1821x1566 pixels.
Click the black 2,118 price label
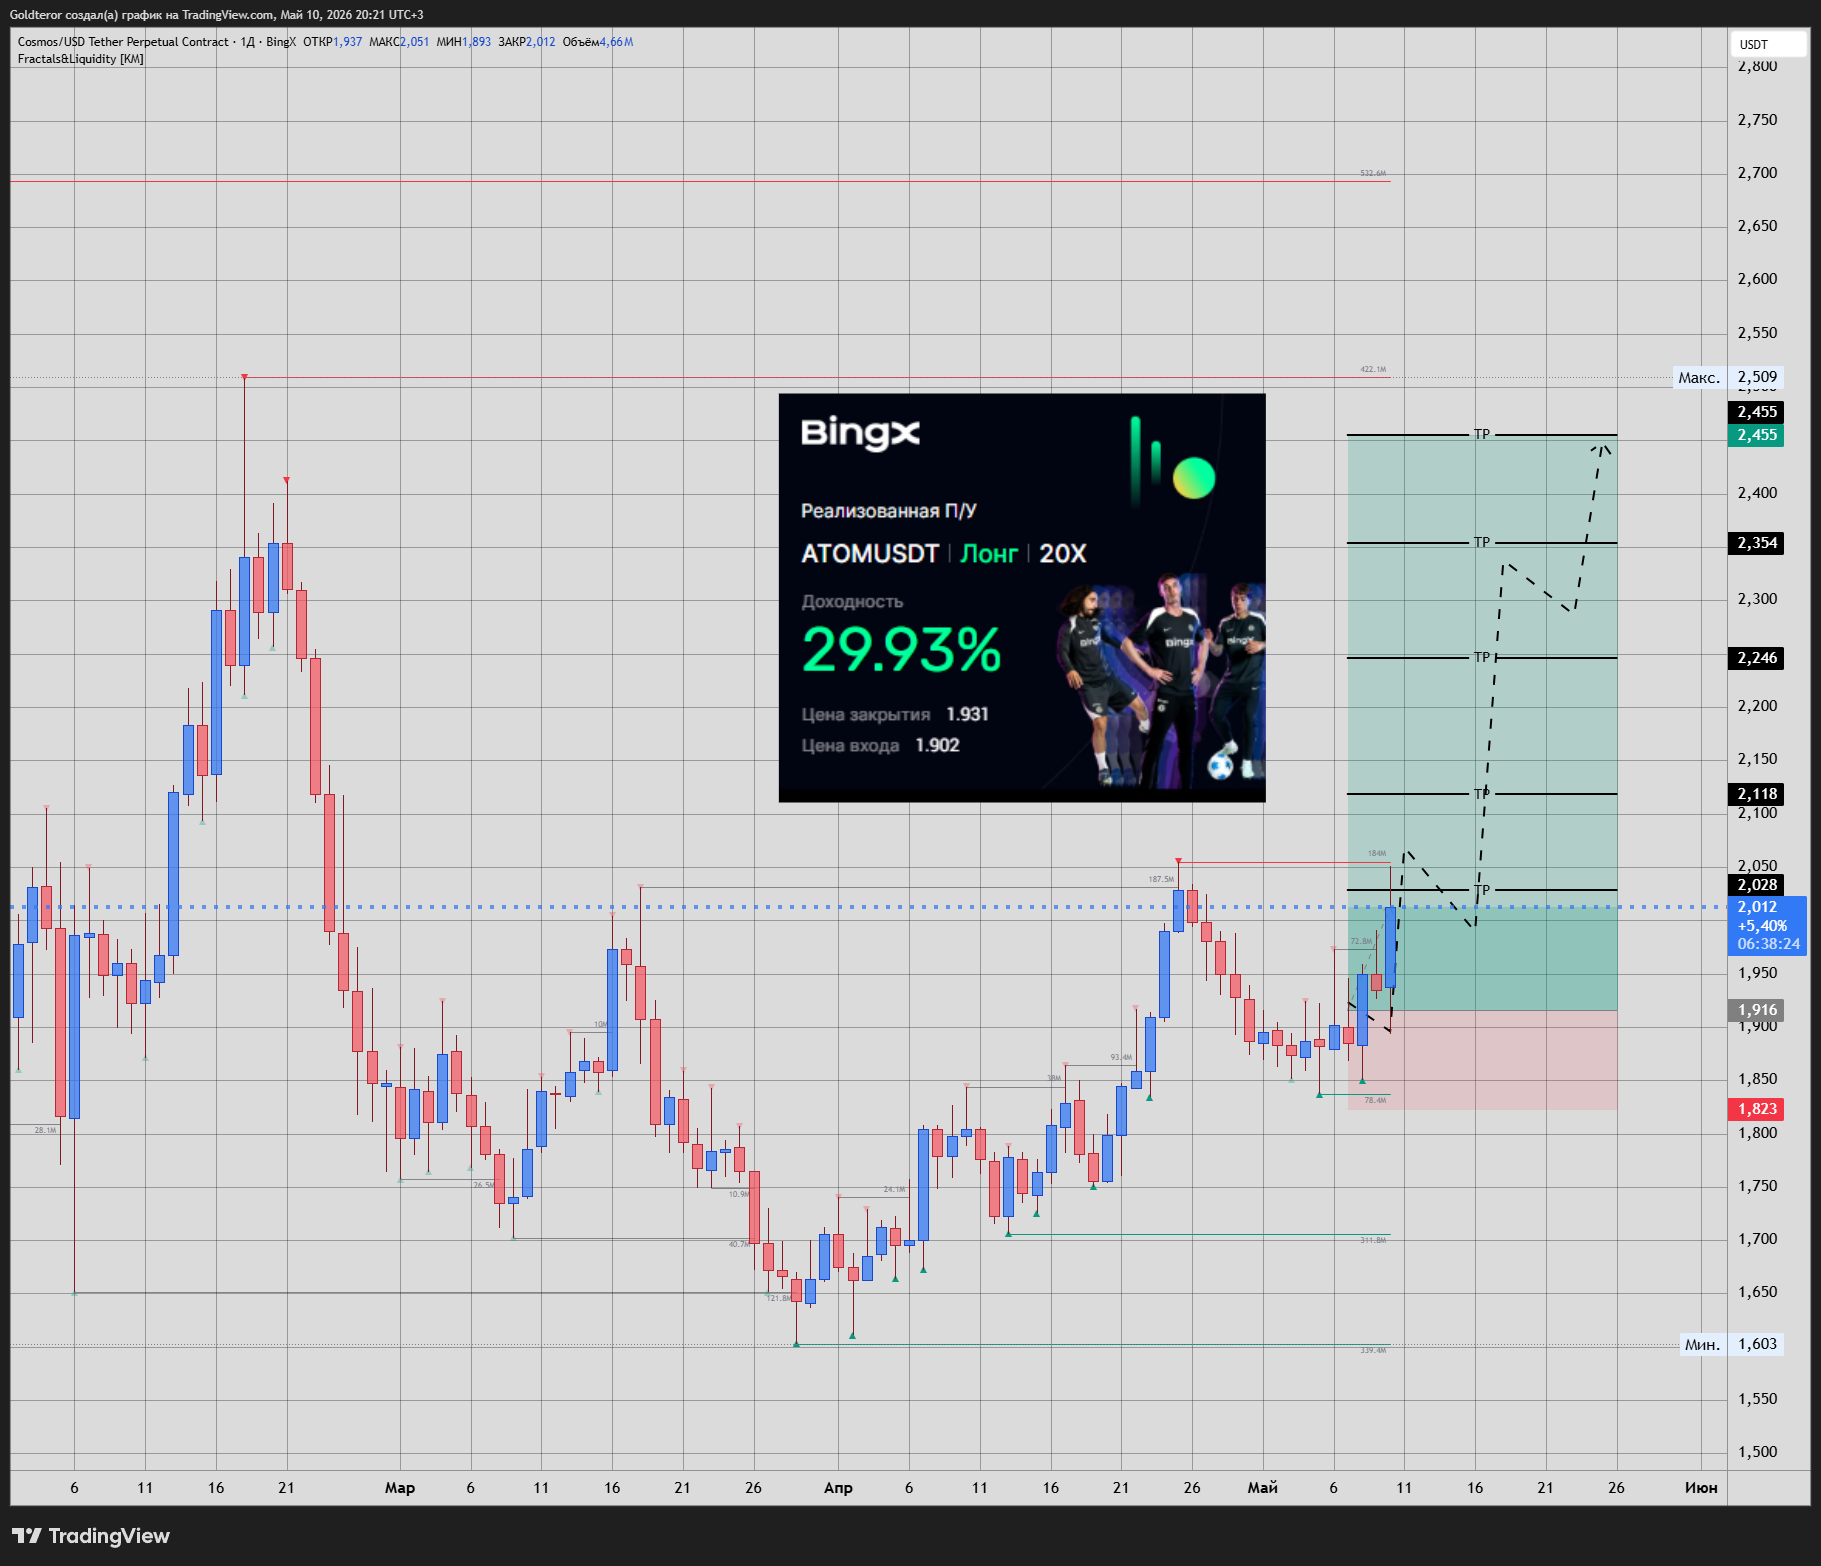click(1757, 794)
